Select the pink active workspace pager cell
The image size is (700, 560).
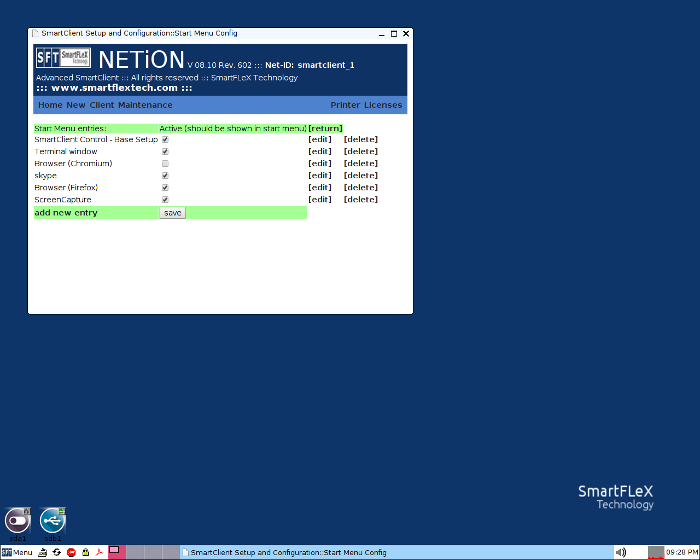pos(117,552)
